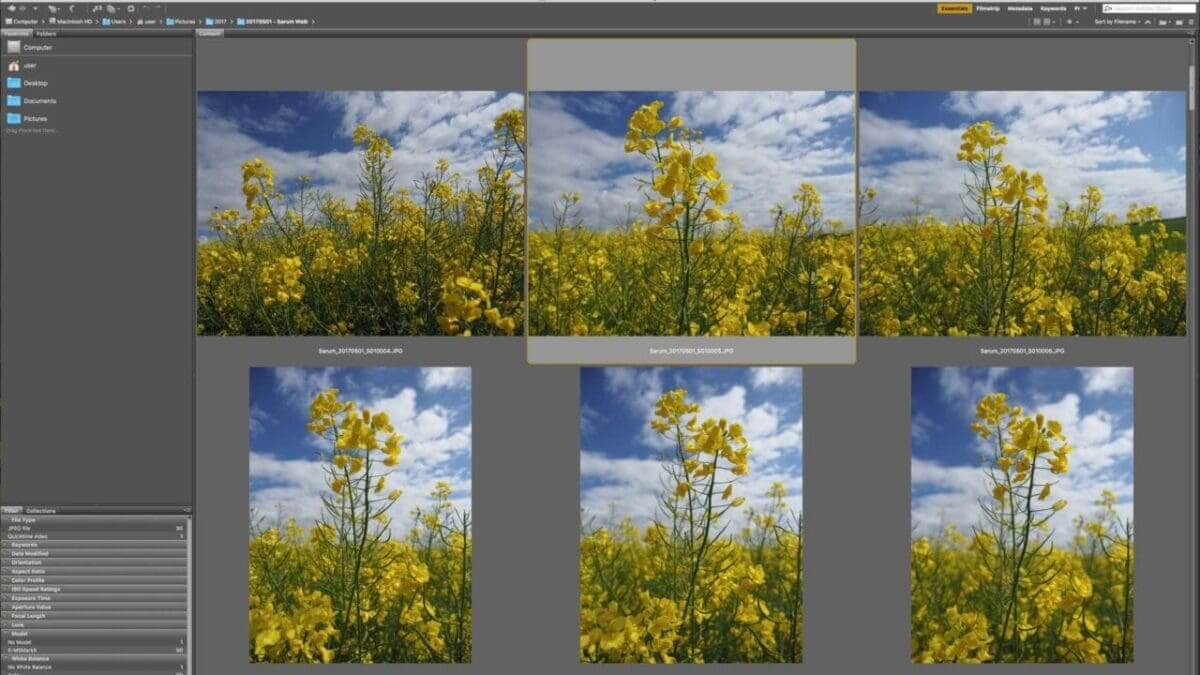1200x675 pixels.
Task: Toggle the Quicktime video filter
Action: tap(95, 536)
